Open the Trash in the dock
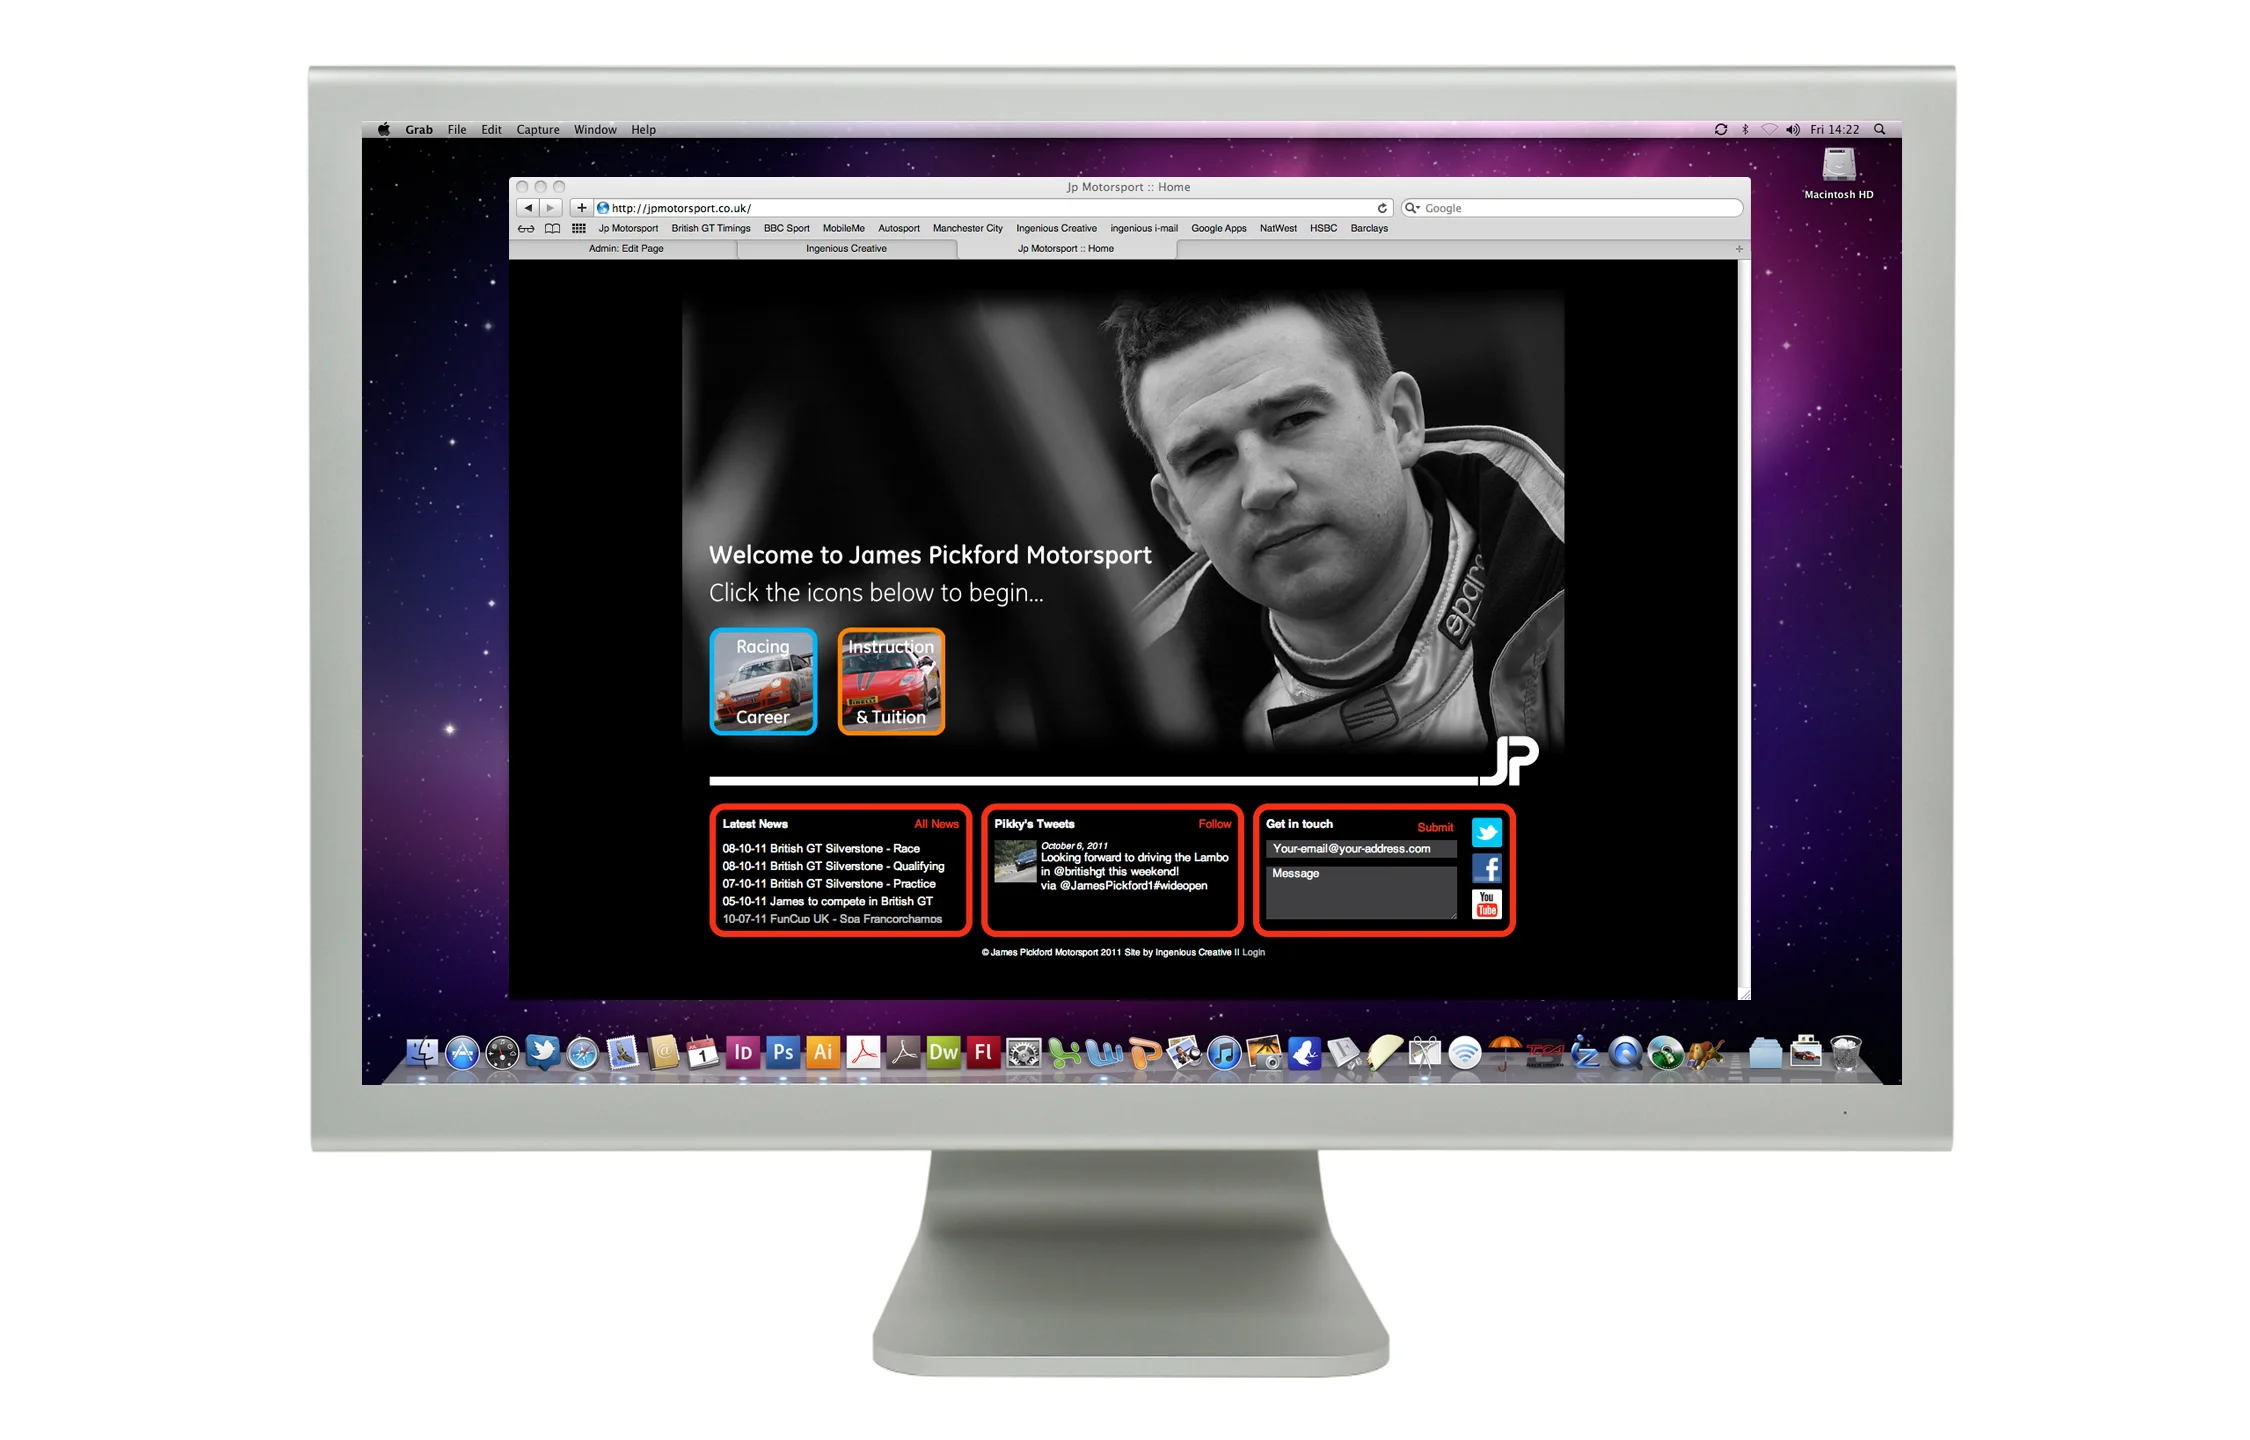 click(x=1846, y=1053)
